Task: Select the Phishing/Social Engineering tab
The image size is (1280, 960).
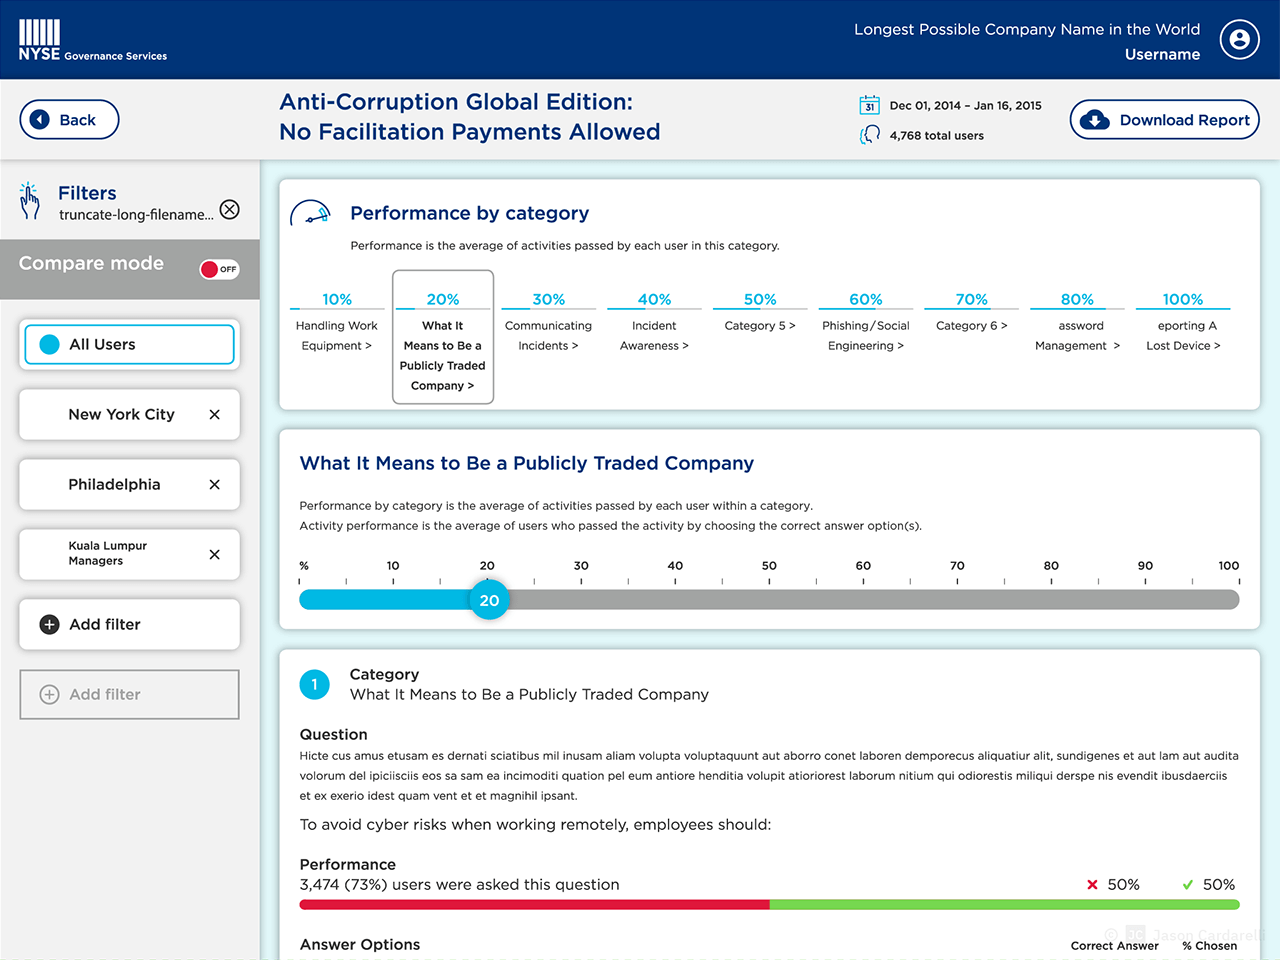Action: [865, 335]
